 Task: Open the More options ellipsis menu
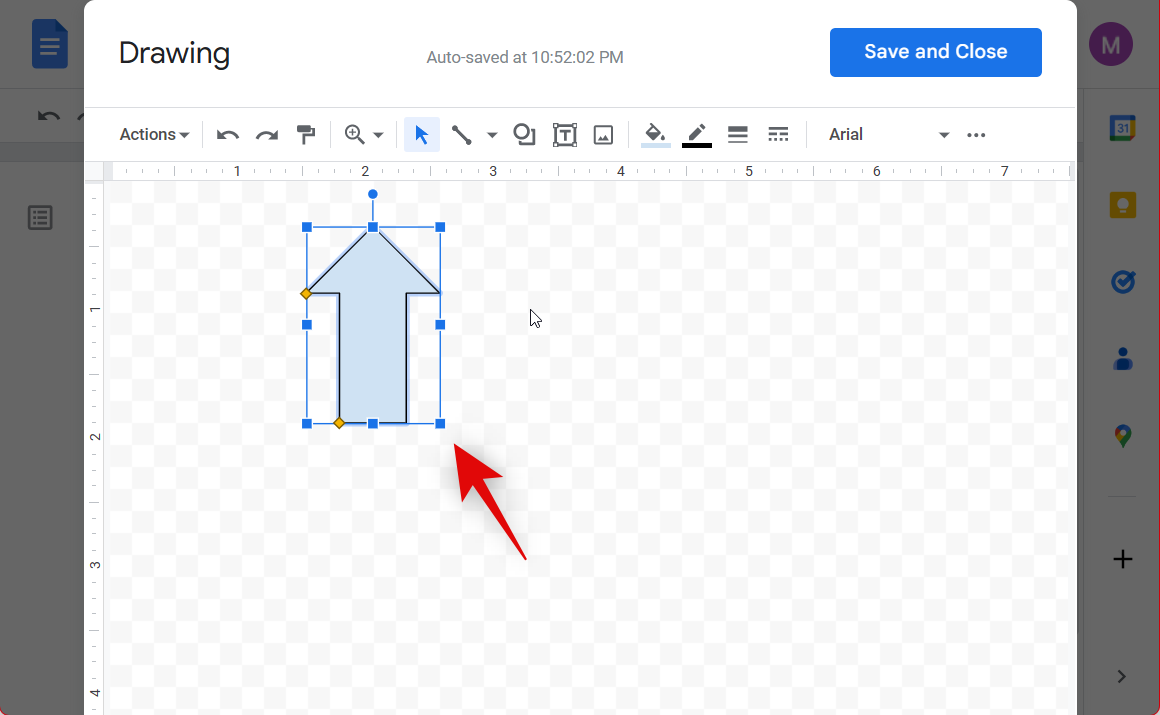976,135
